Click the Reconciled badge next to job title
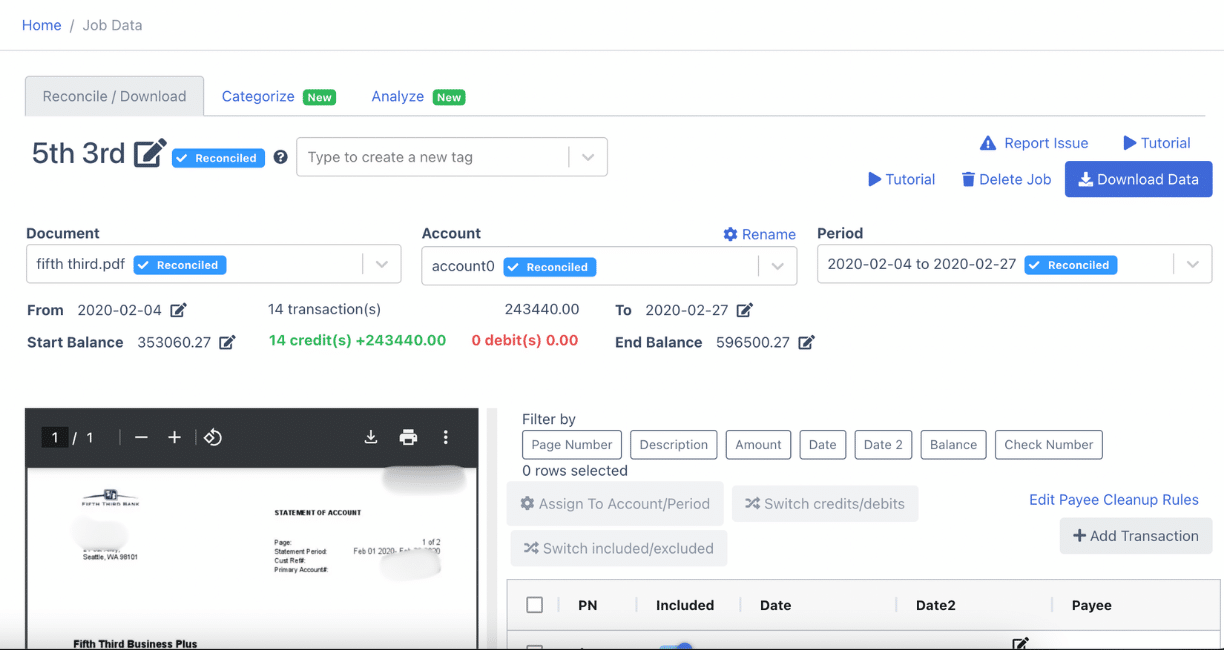This screenshot has width=1224, height=650. coord(218,158)
